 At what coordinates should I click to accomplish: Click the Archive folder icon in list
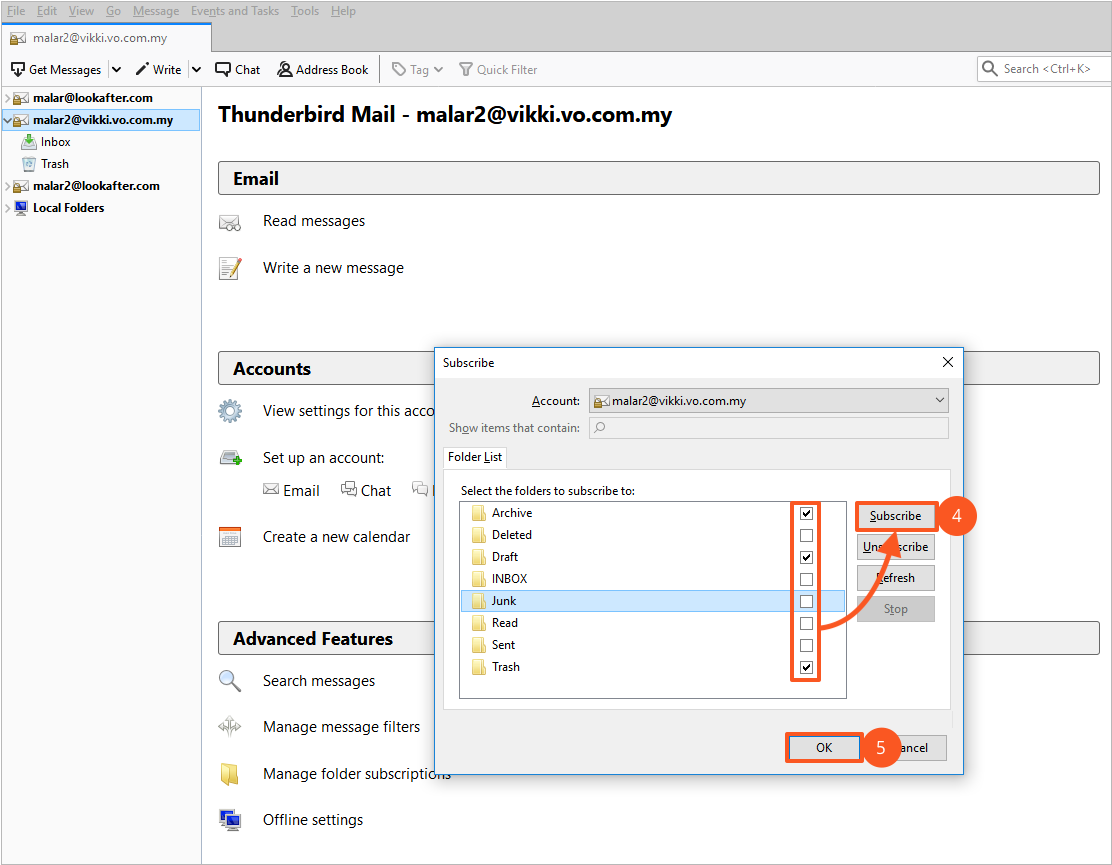479,513
